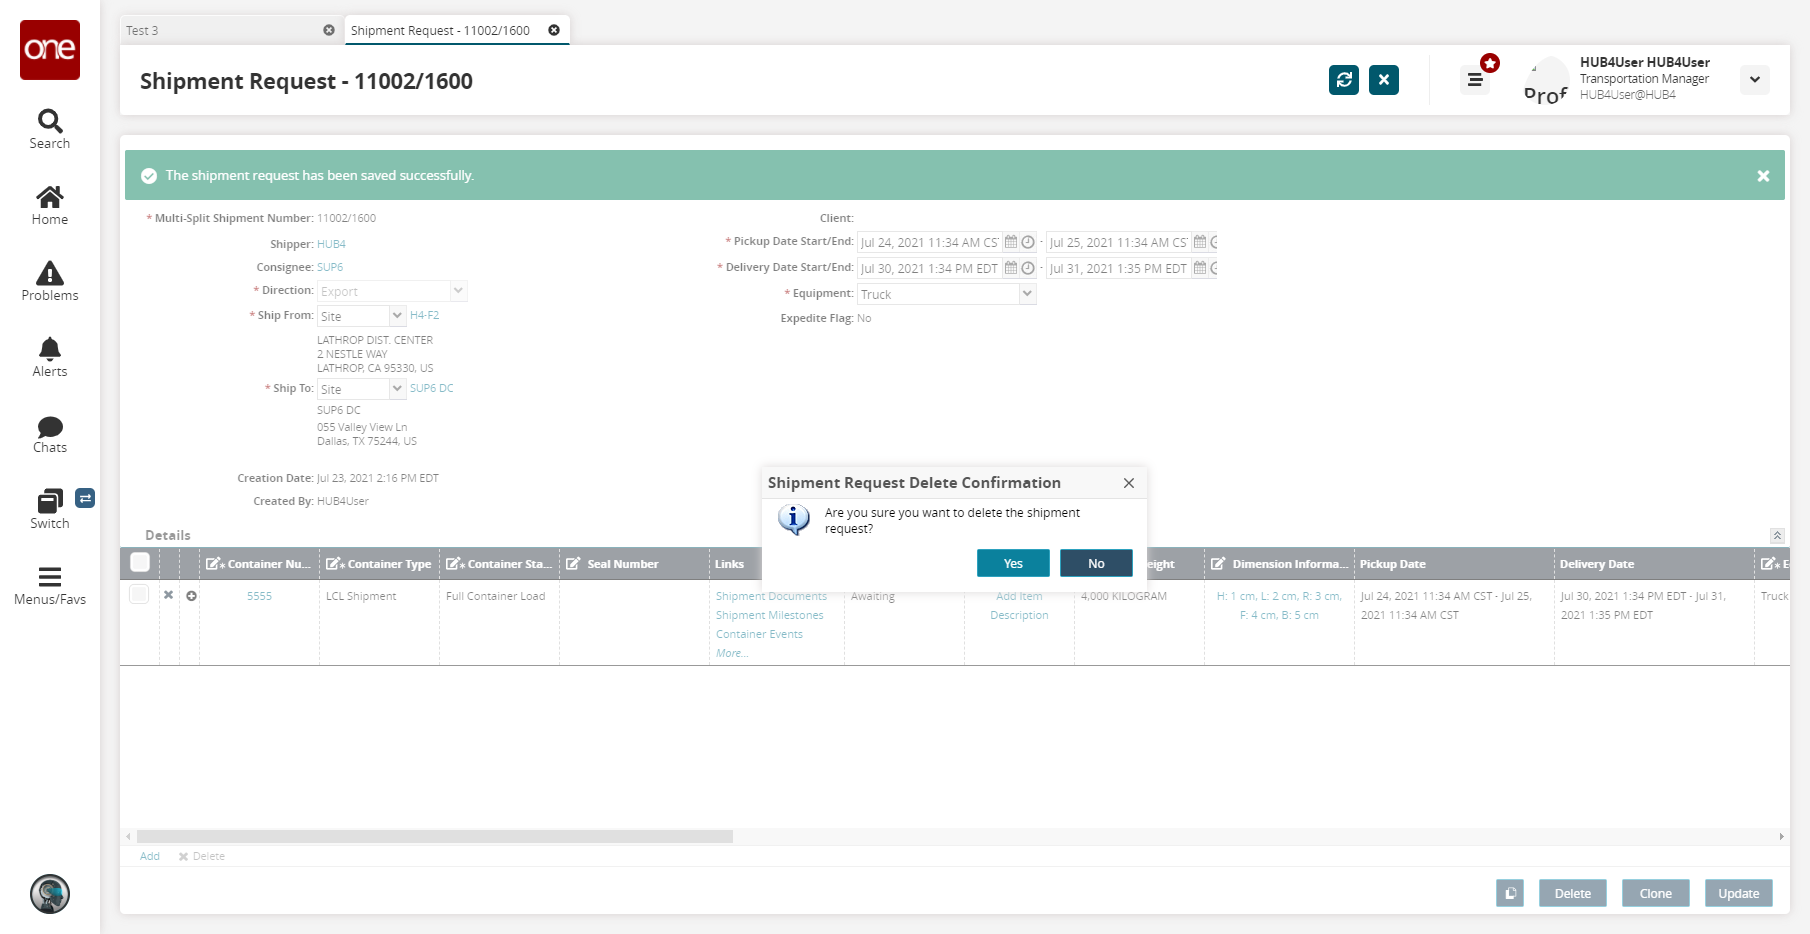Open time picker for Delivery Date start
The image size is (1810, 934).
(x=1027, y=268)
